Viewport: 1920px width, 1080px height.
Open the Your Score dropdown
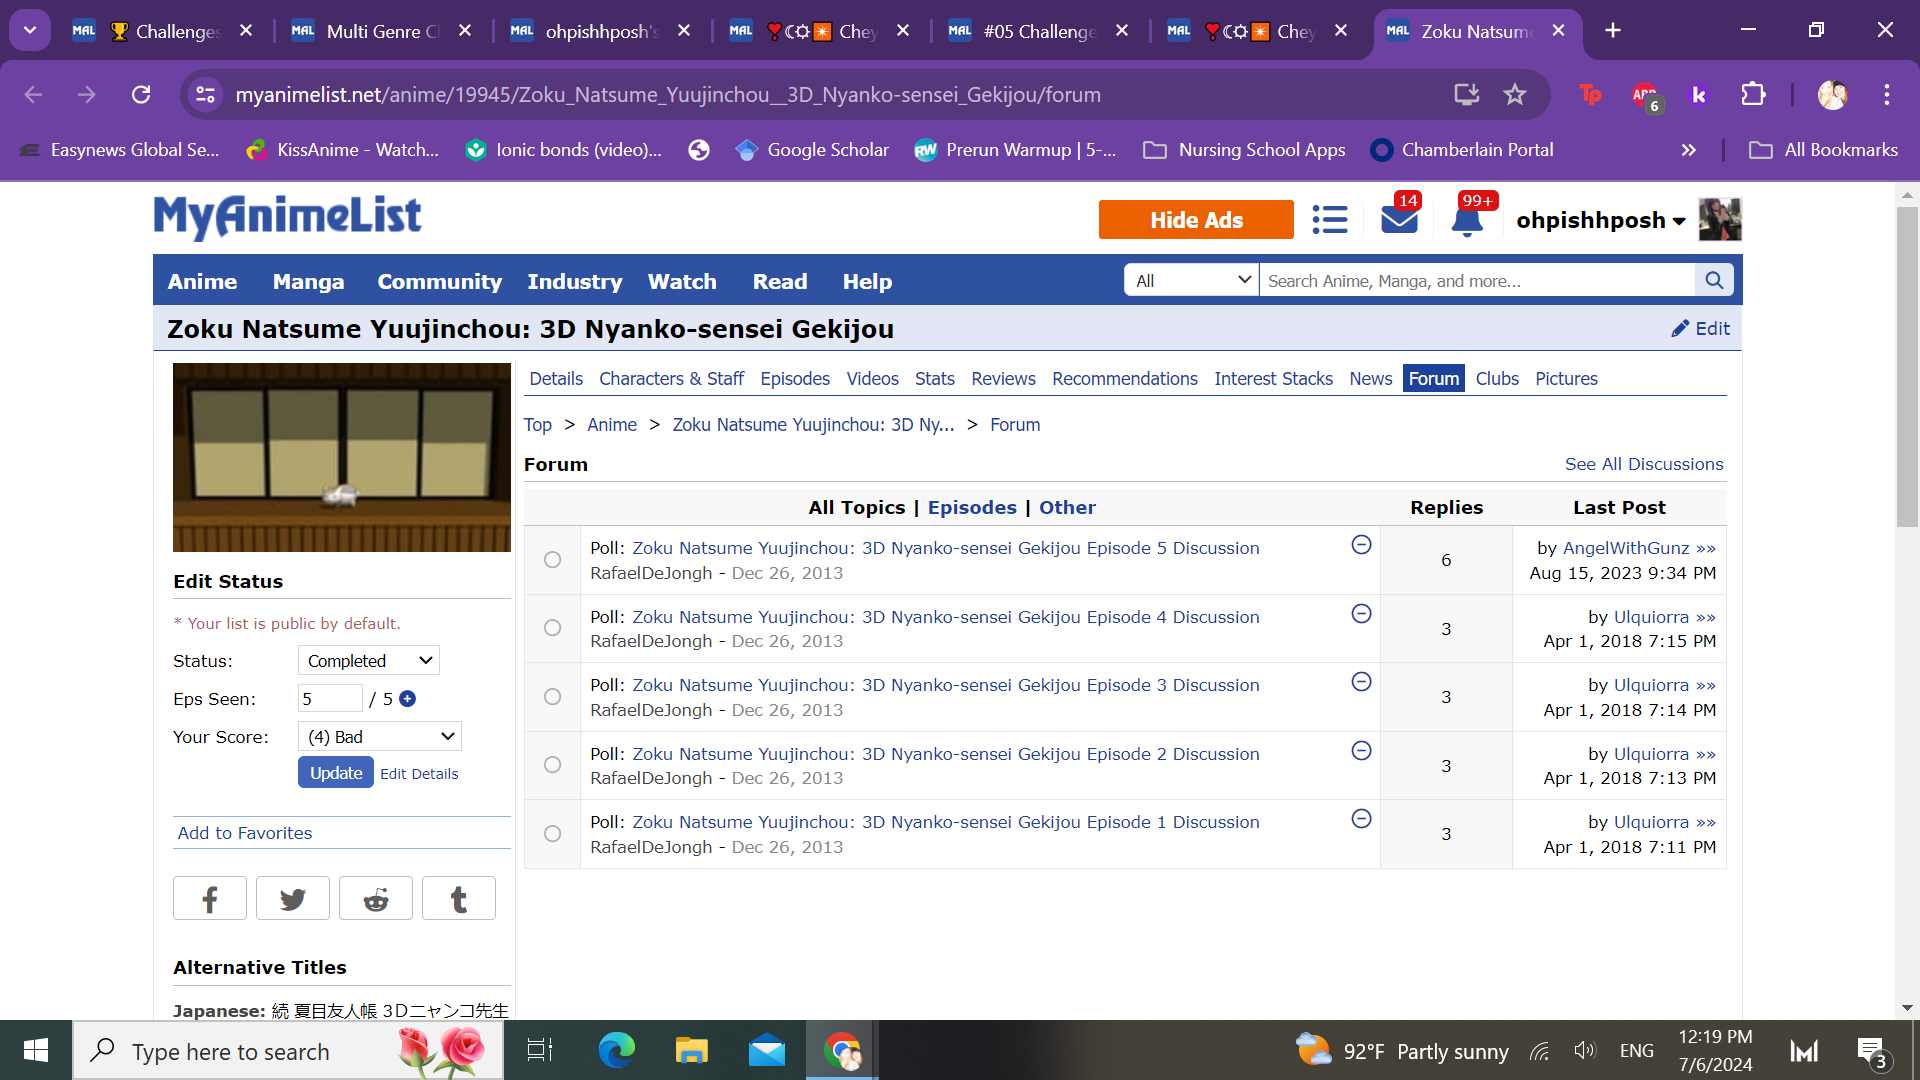click(380, 737)
